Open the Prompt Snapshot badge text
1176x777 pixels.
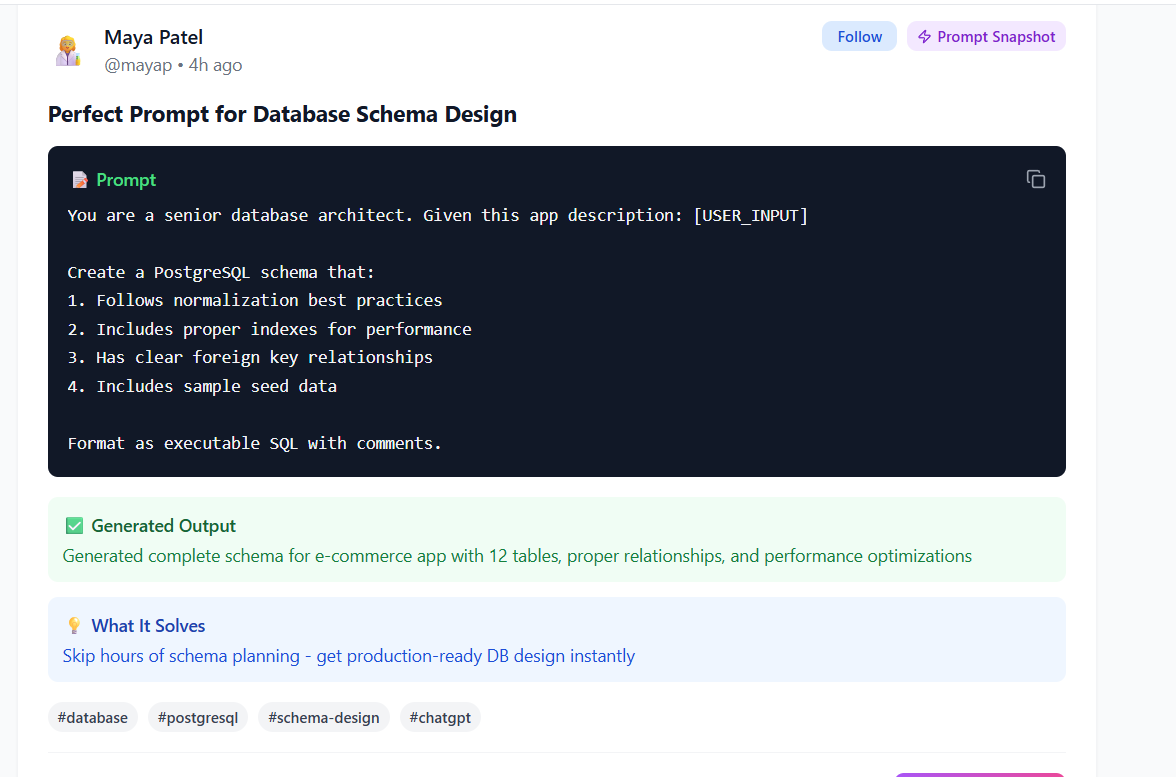click(x=995, y=37)
